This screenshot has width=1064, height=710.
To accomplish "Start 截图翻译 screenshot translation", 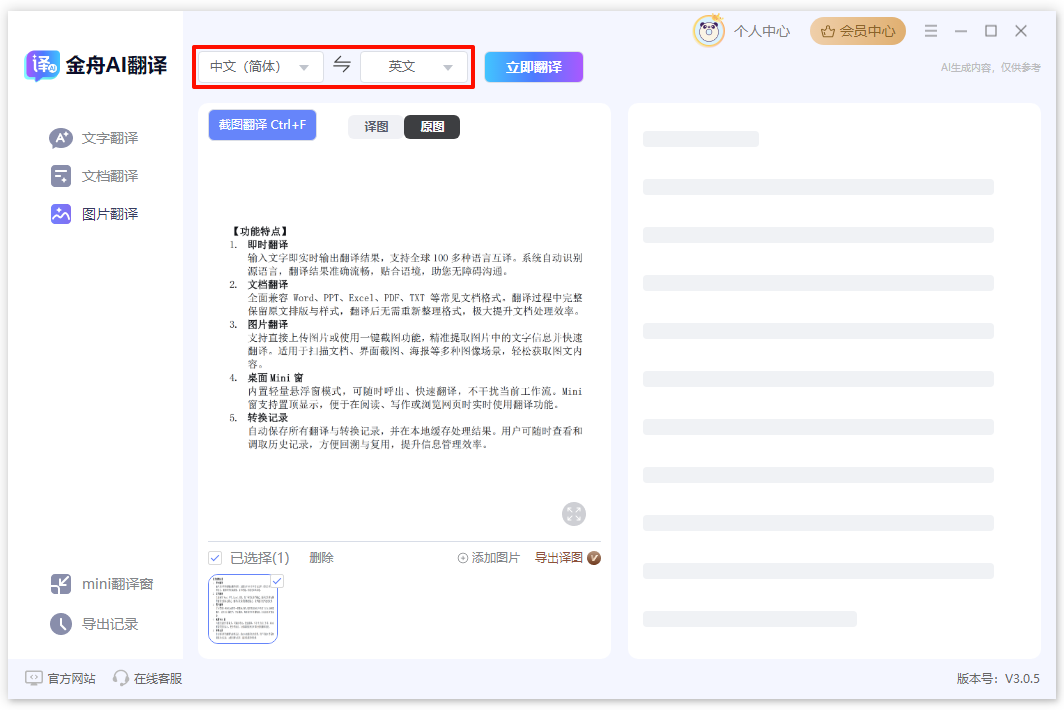I will coord(262,124).
